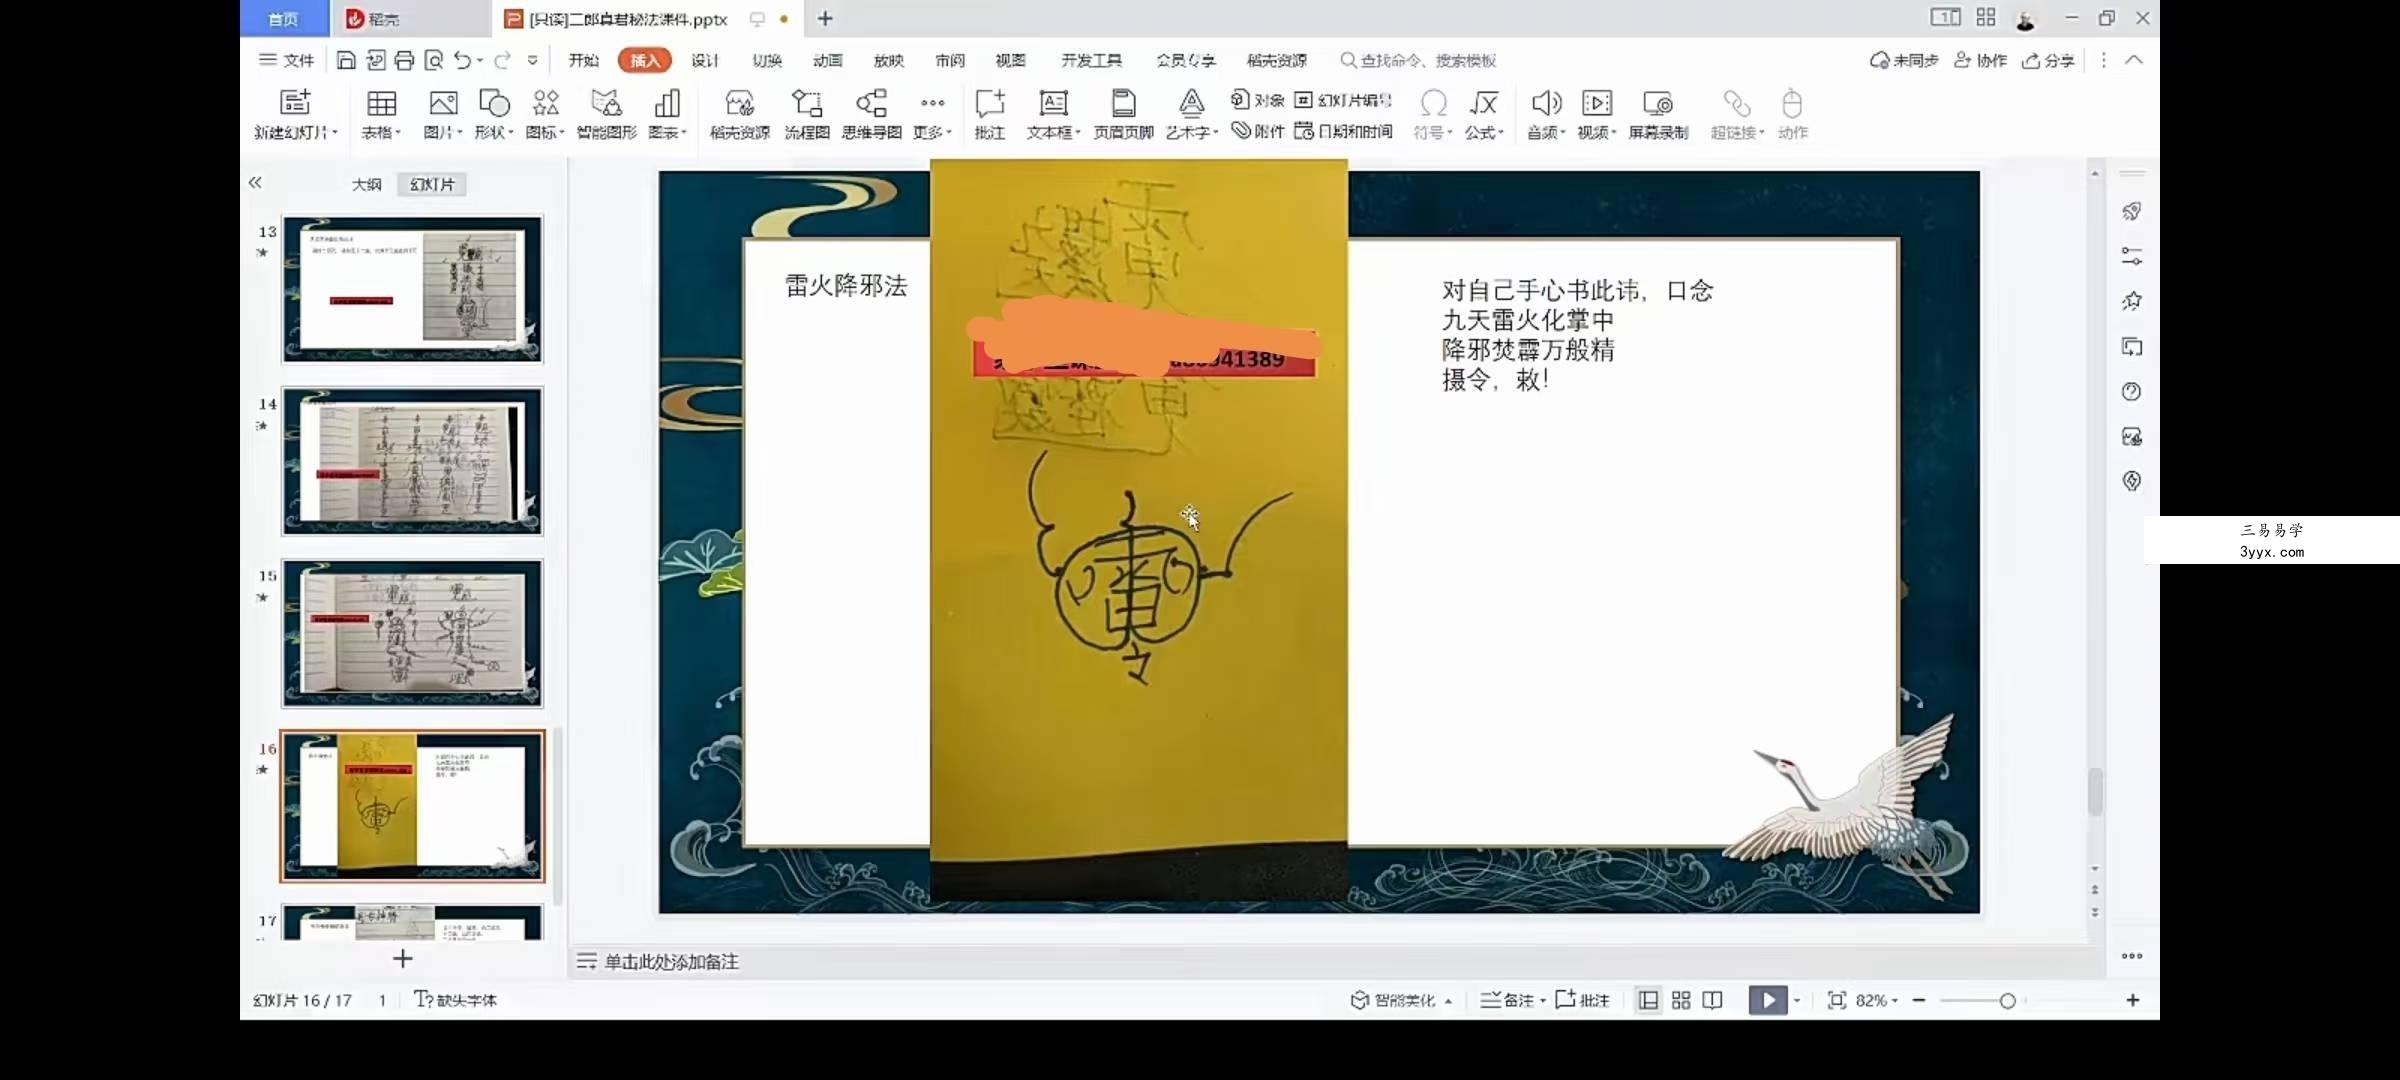Image resolution: width=2400 pixels, height=1080 pixels.
Task: Select slide 14 thumbnail
Action: point(412,461)
